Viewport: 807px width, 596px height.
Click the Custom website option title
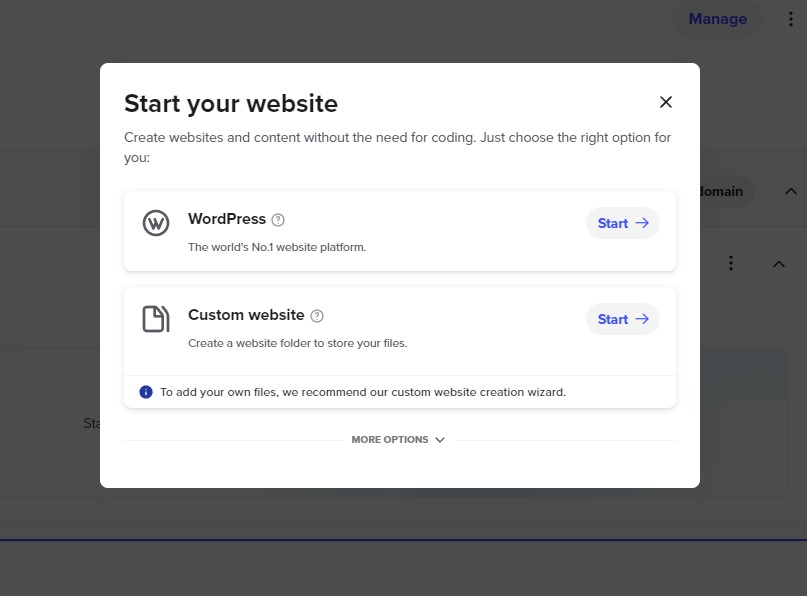click(246, 315)
